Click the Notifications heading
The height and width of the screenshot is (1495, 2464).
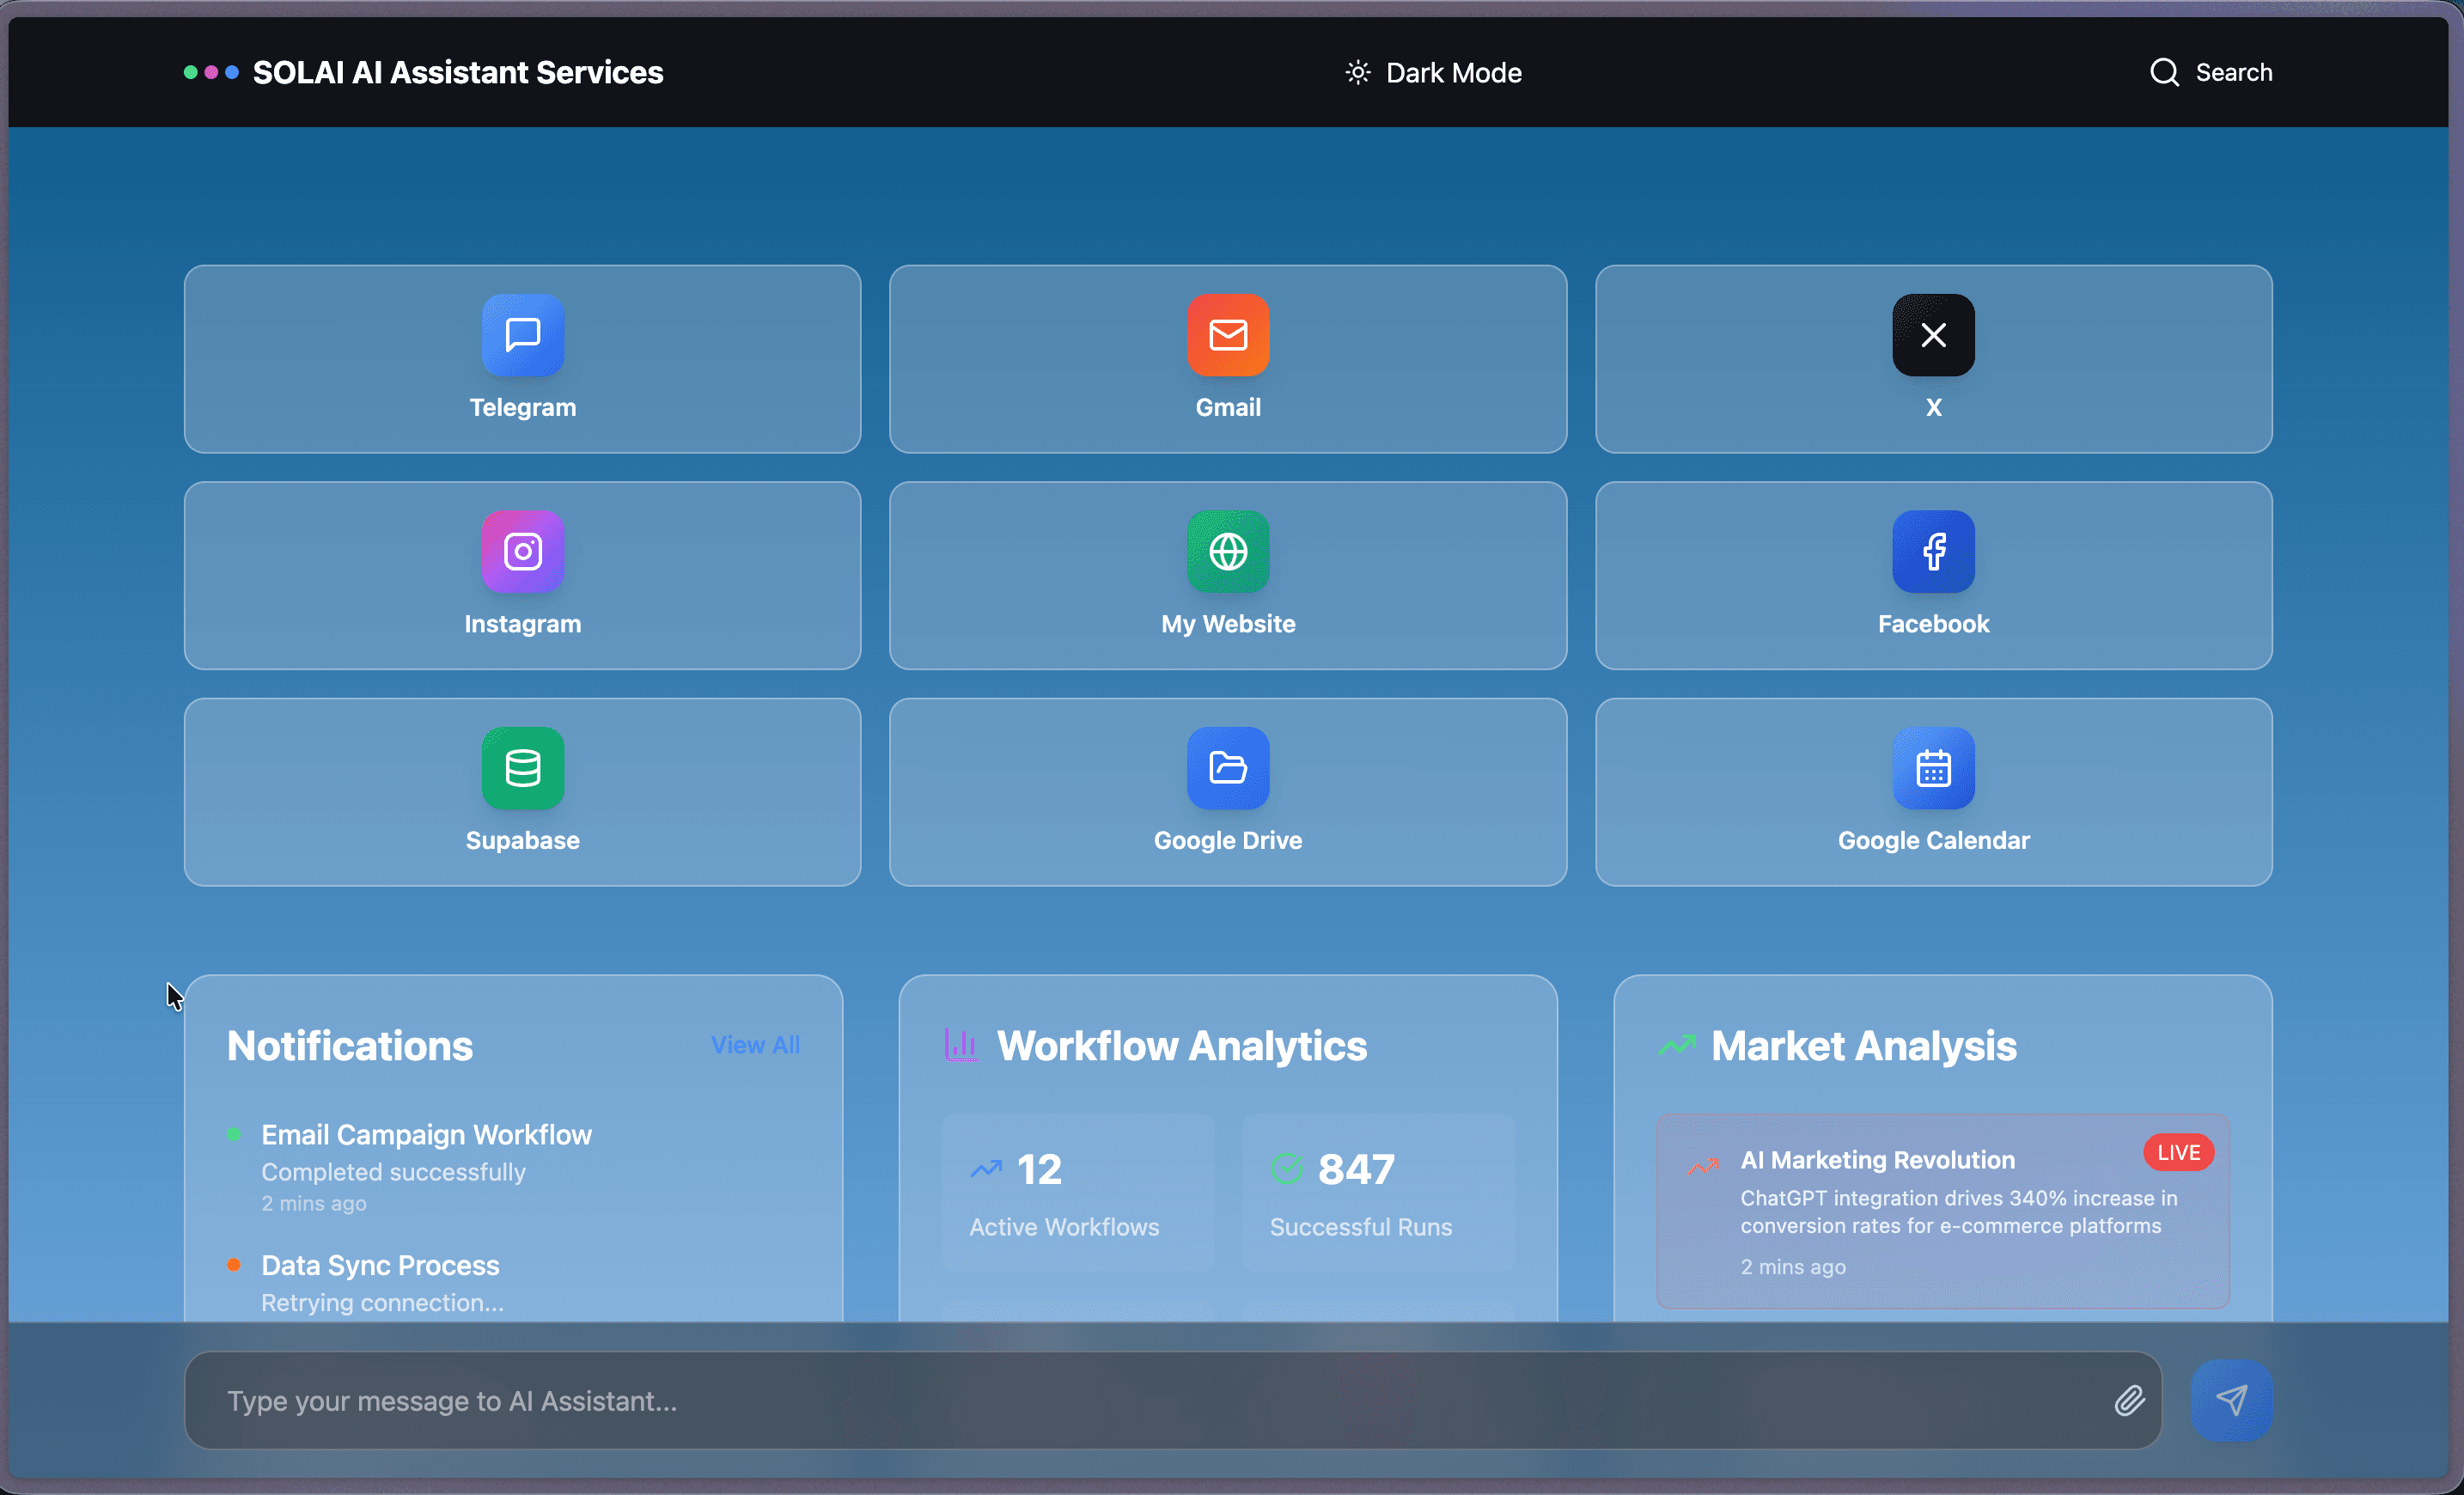click(x=350, y=1045)
